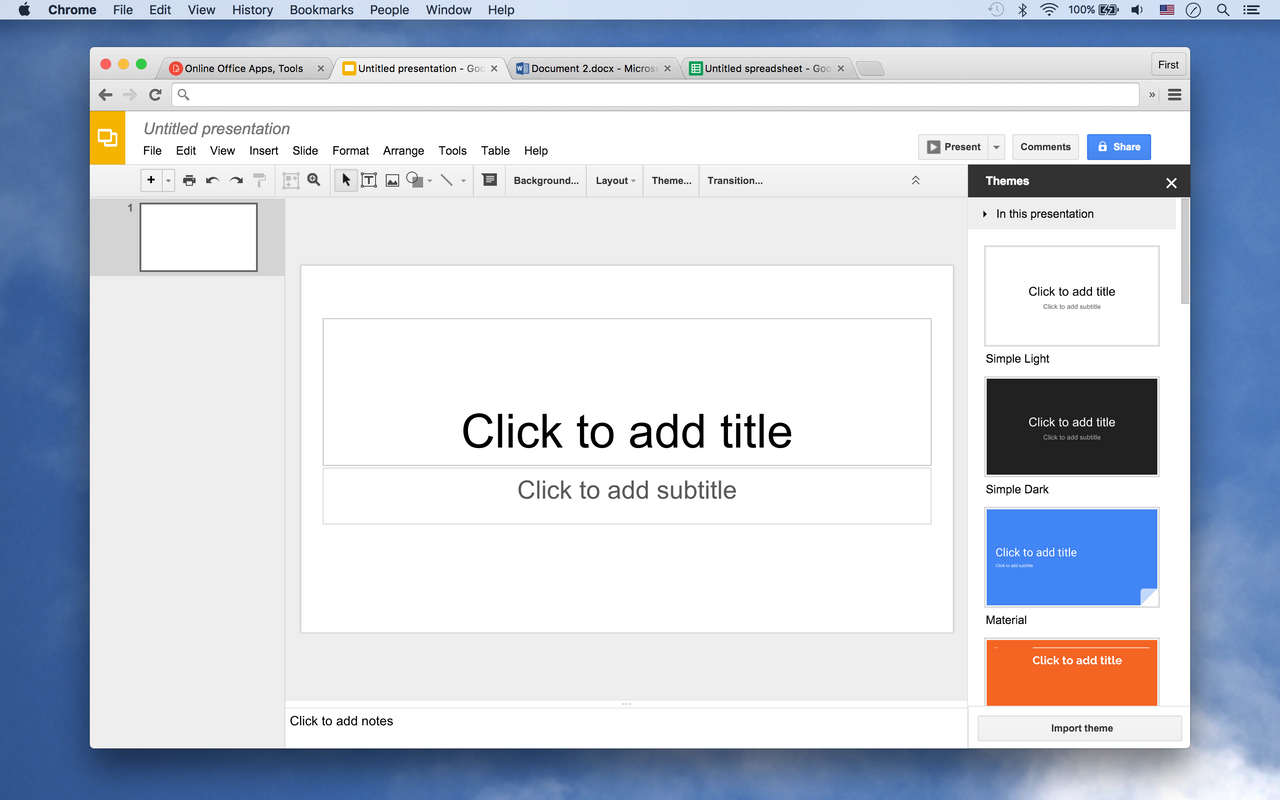Open the Print icon

point(189,180)
